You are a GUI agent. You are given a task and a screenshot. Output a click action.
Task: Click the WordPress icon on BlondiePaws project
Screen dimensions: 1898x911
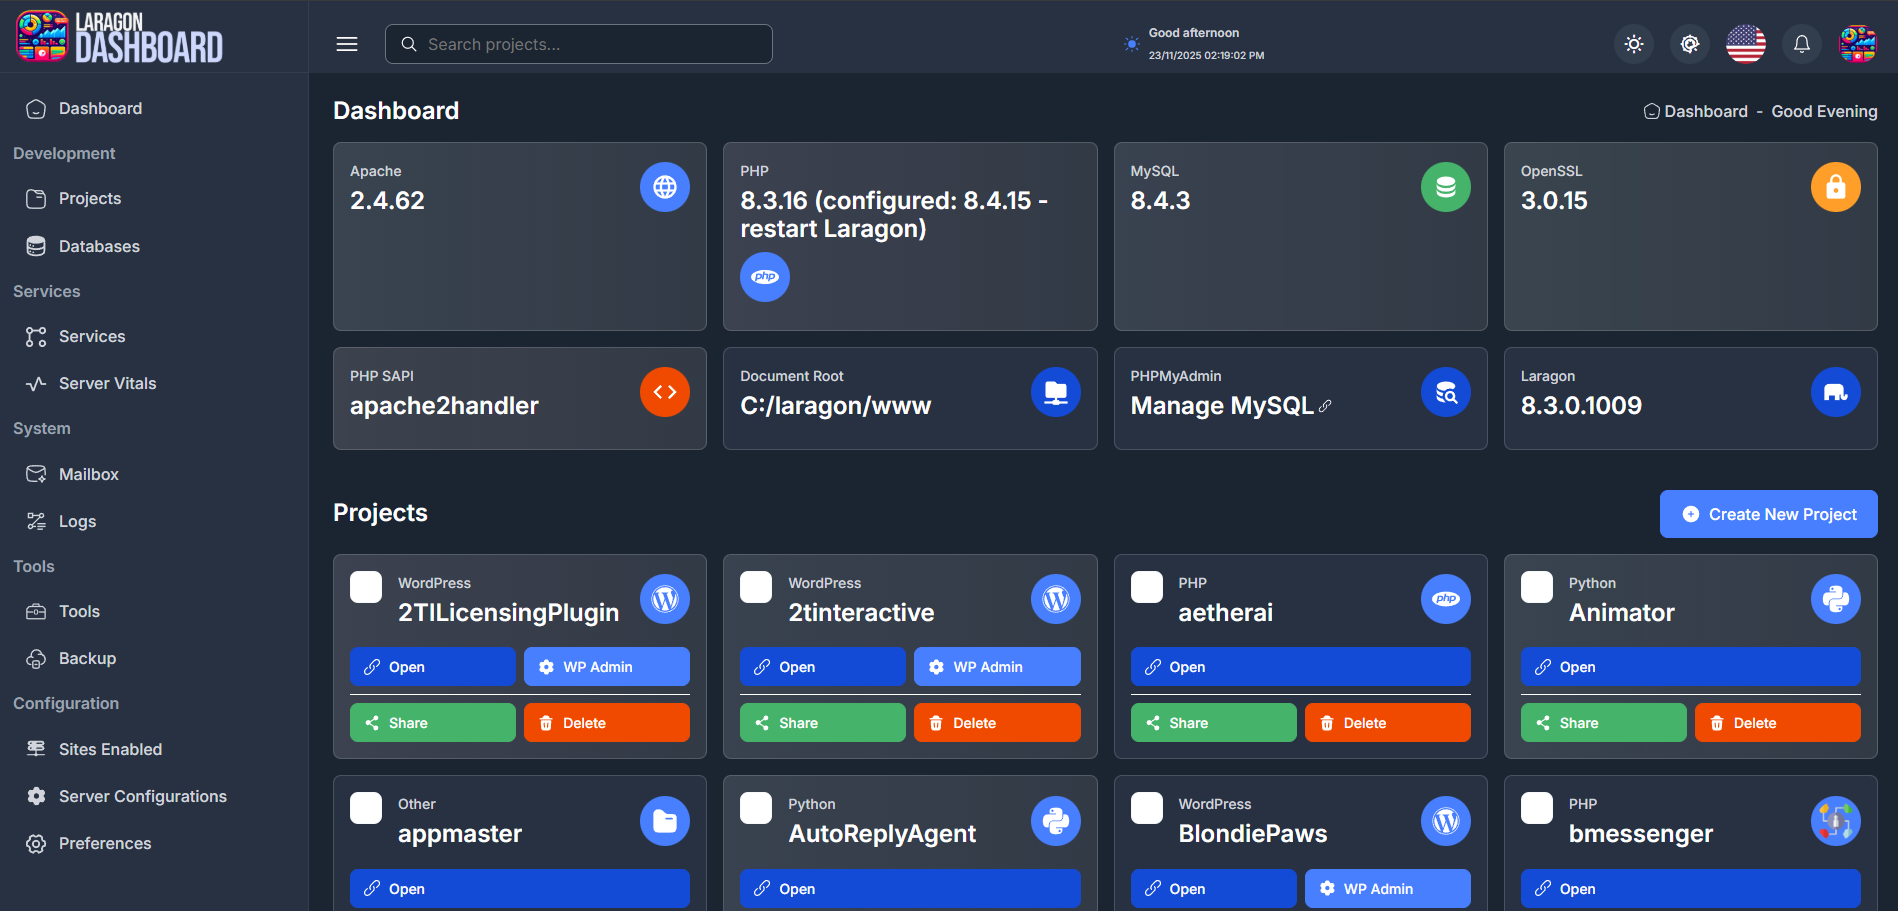[x=1445, y=820]
